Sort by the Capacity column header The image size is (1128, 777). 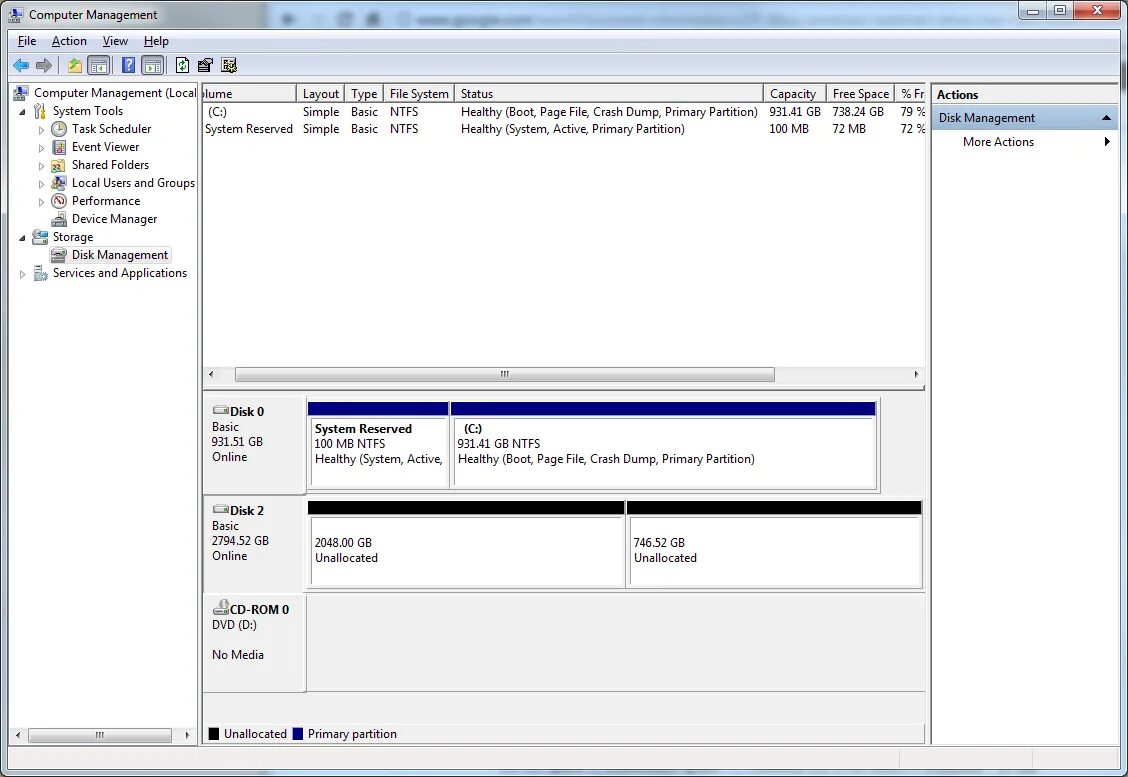coord(794,94)
